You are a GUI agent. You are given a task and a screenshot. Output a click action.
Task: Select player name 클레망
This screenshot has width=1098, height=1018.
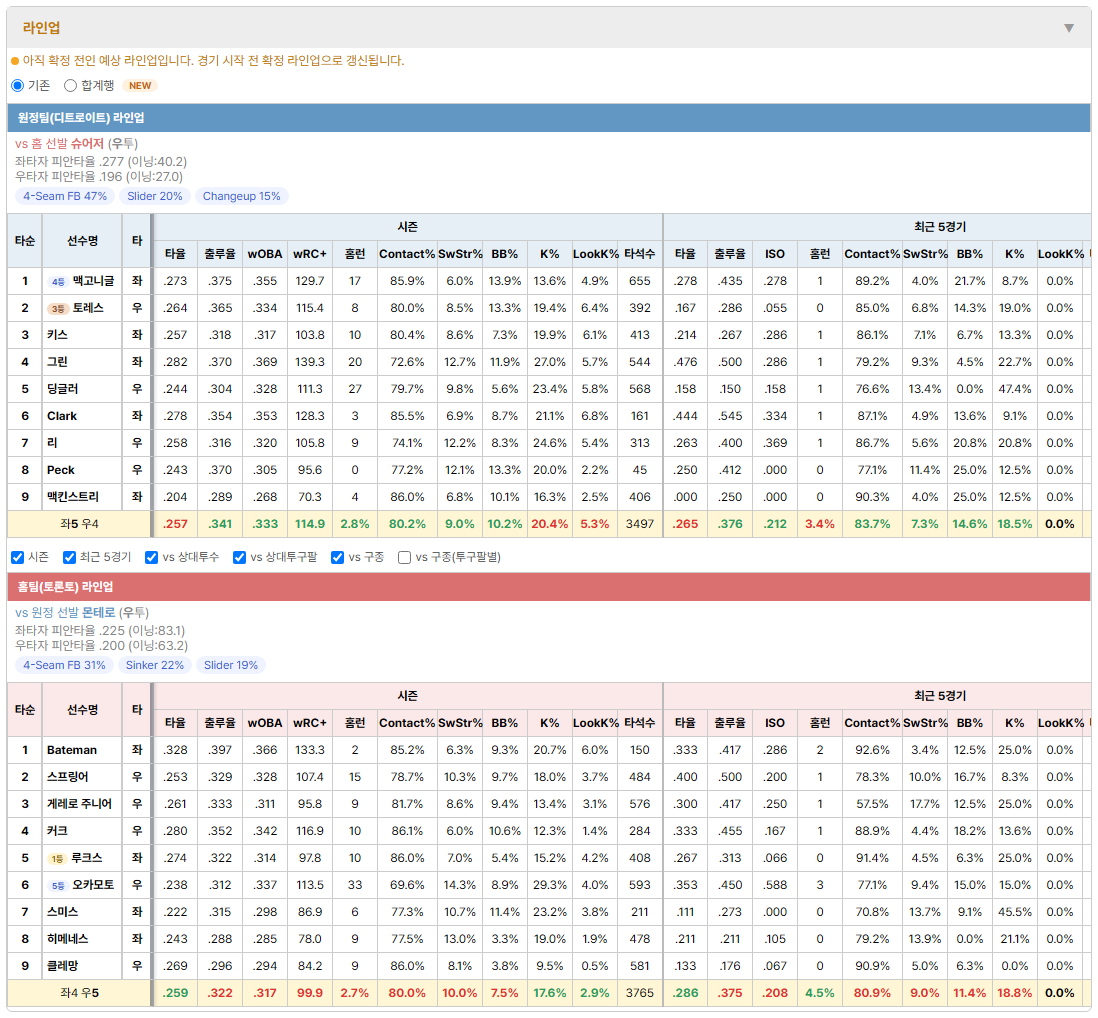(x=62, y=966)
